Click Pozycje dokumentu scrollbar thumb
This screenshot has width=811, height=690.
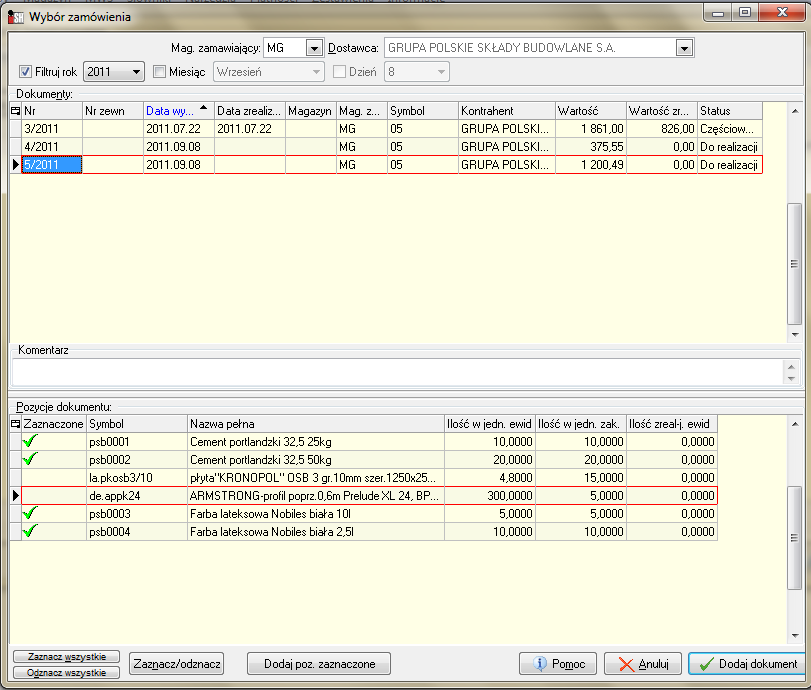(794, 538)
